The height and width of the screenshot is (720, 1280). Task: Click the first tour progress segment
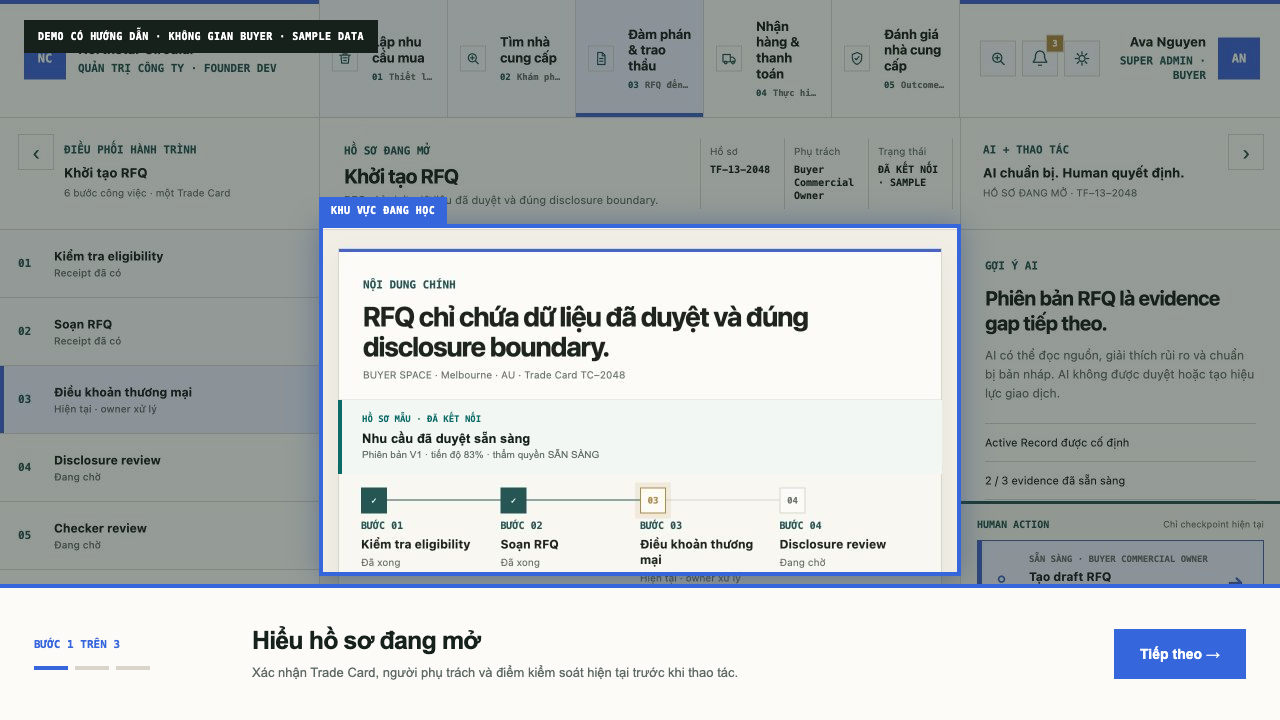51,668
